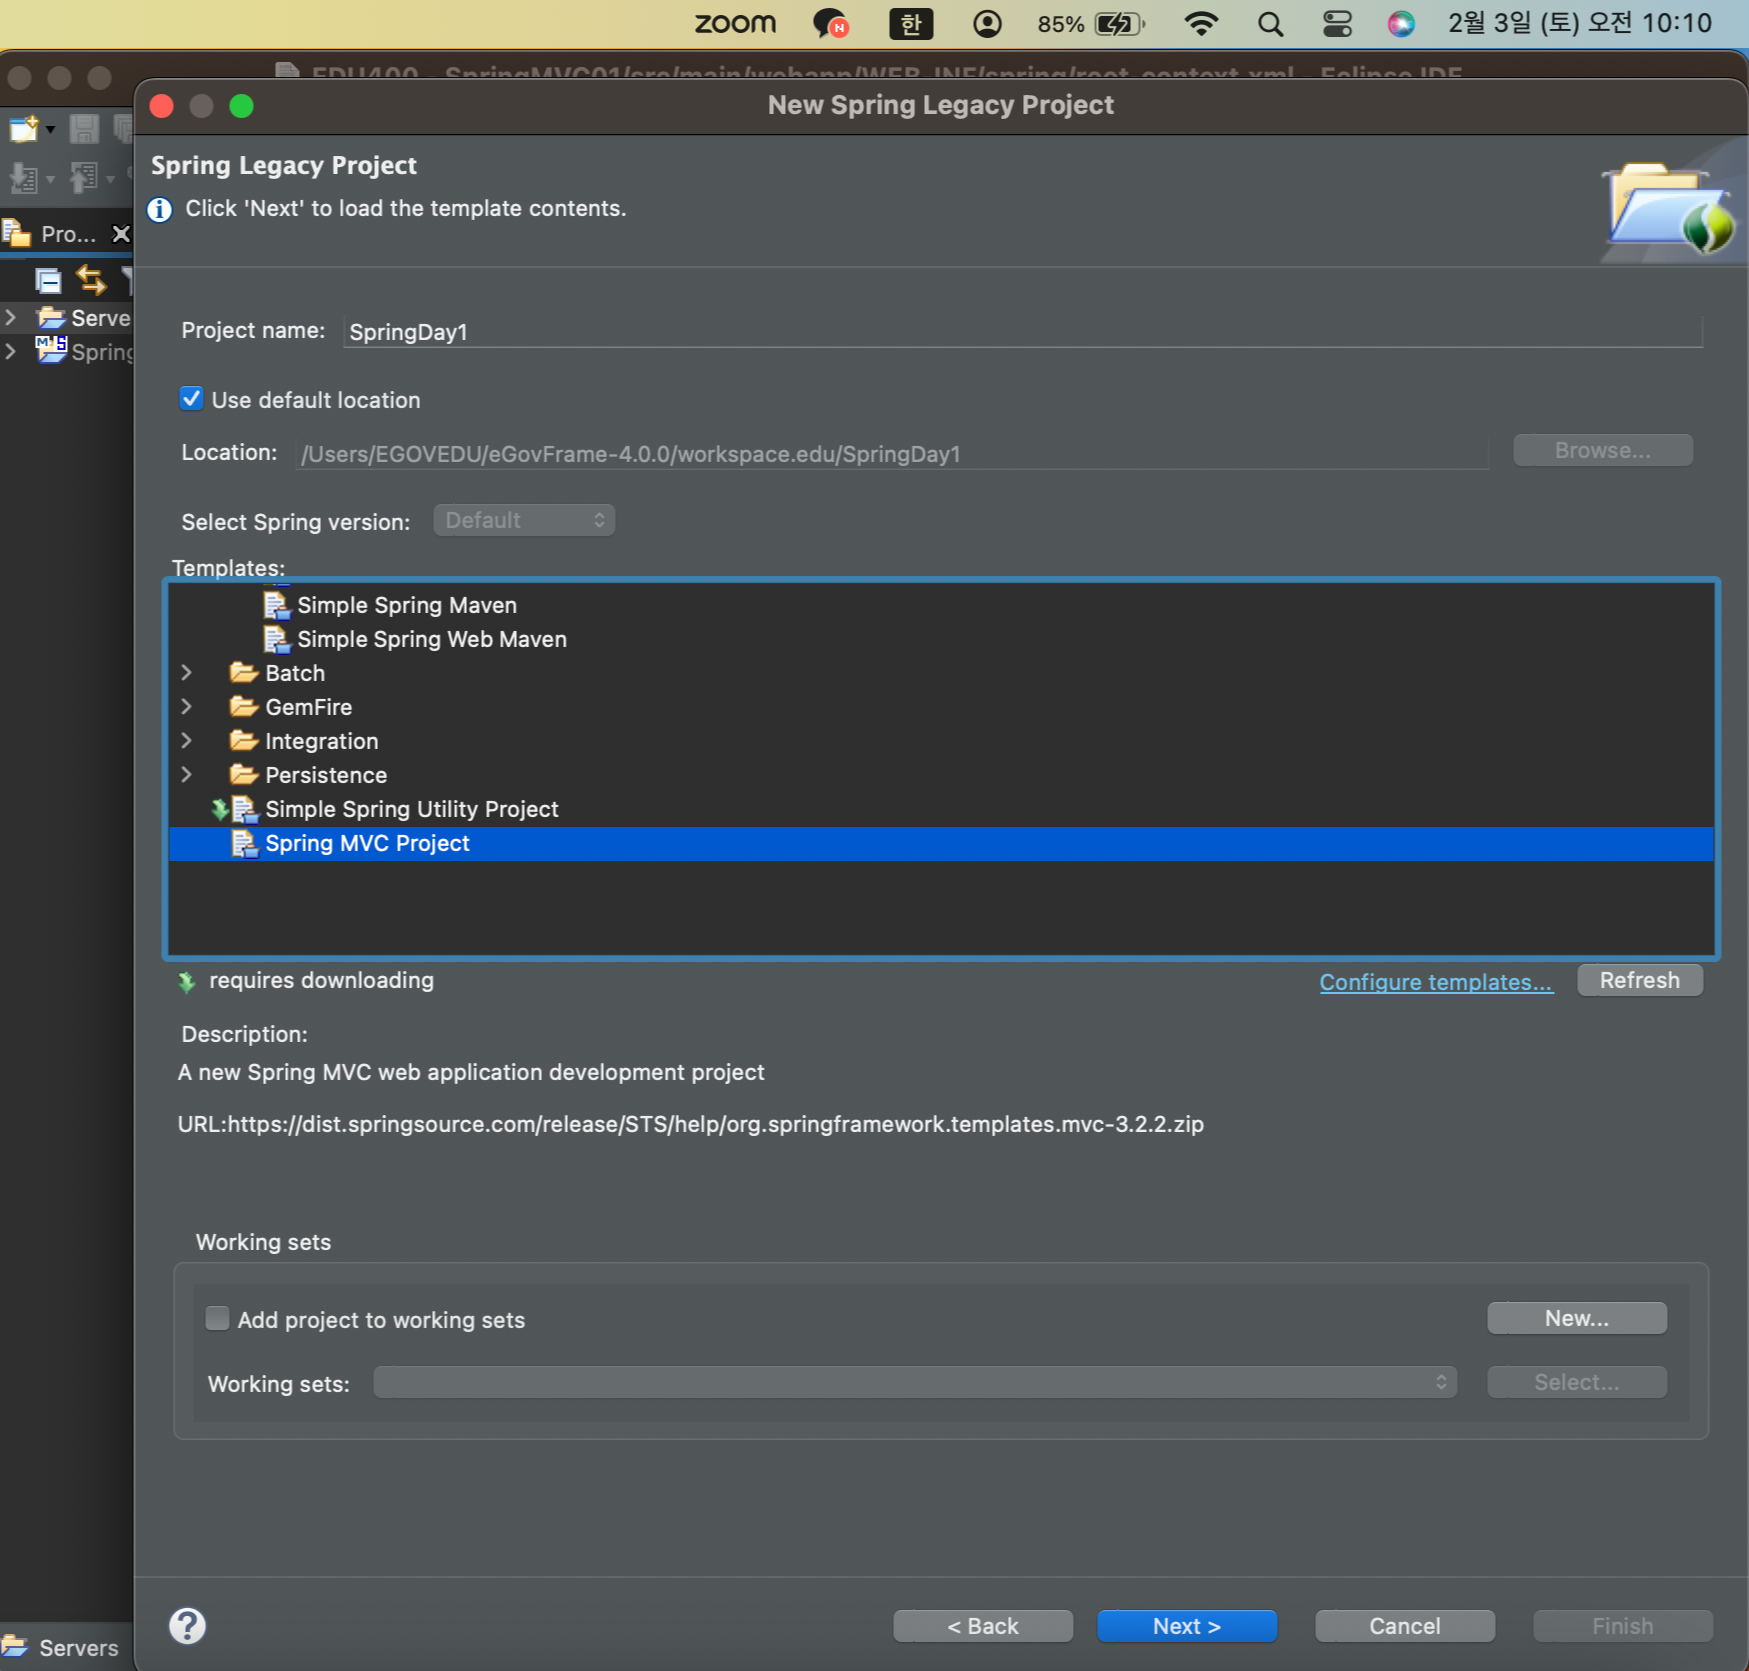Open the battery status menu
This screenshot has width=1749, height=1671.
click(1091, 23)
